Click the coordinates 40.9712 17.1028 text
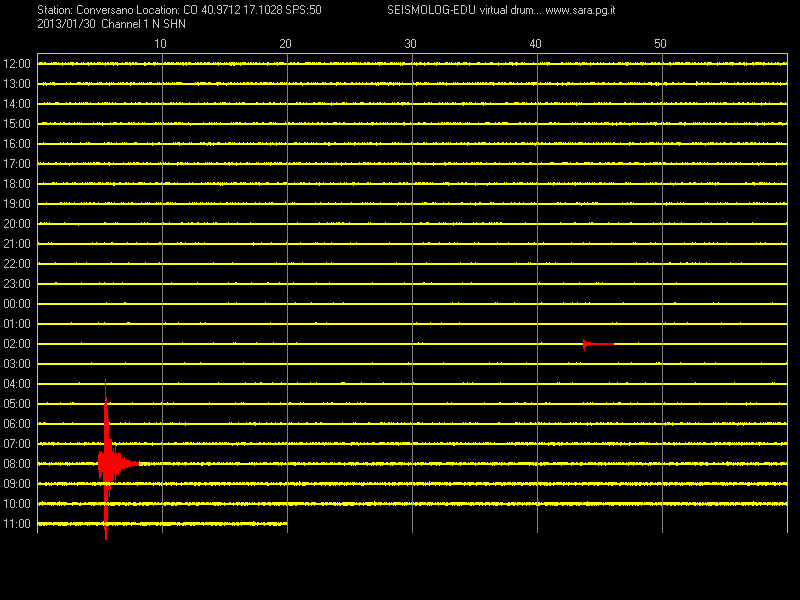The image size is (800, 600). click(x=241, y=10)
